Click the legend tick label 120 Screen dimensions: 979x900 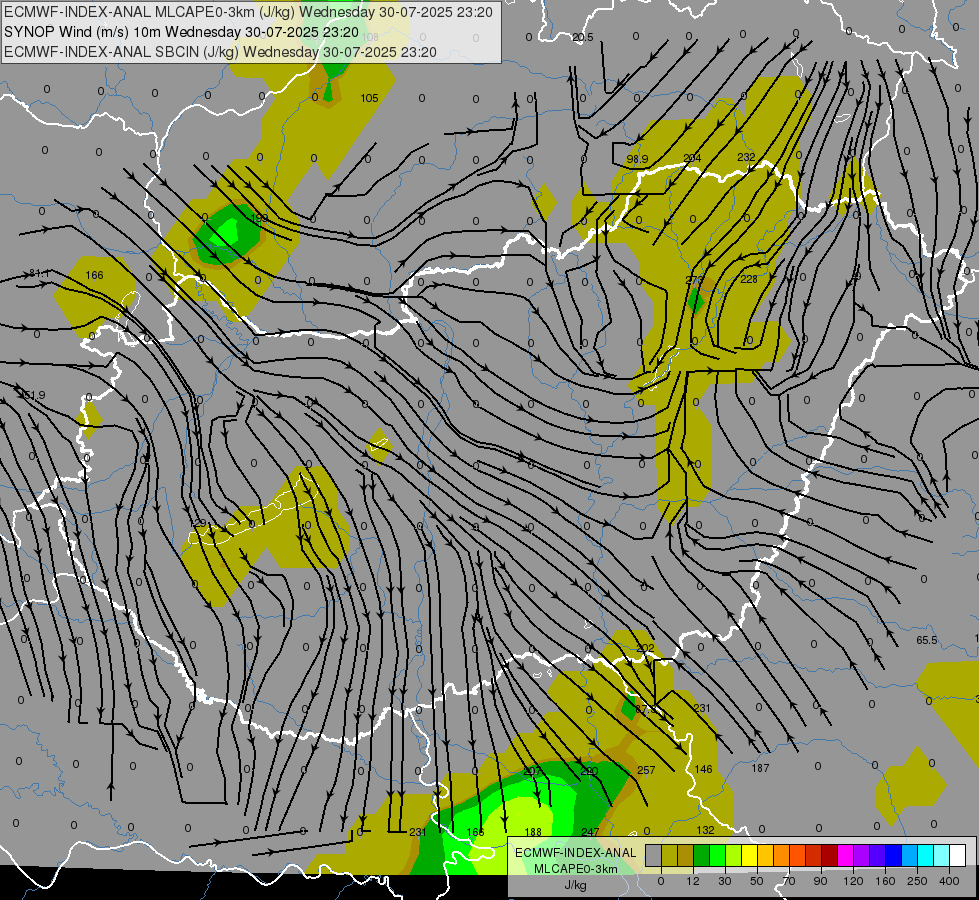pos(854,882)
